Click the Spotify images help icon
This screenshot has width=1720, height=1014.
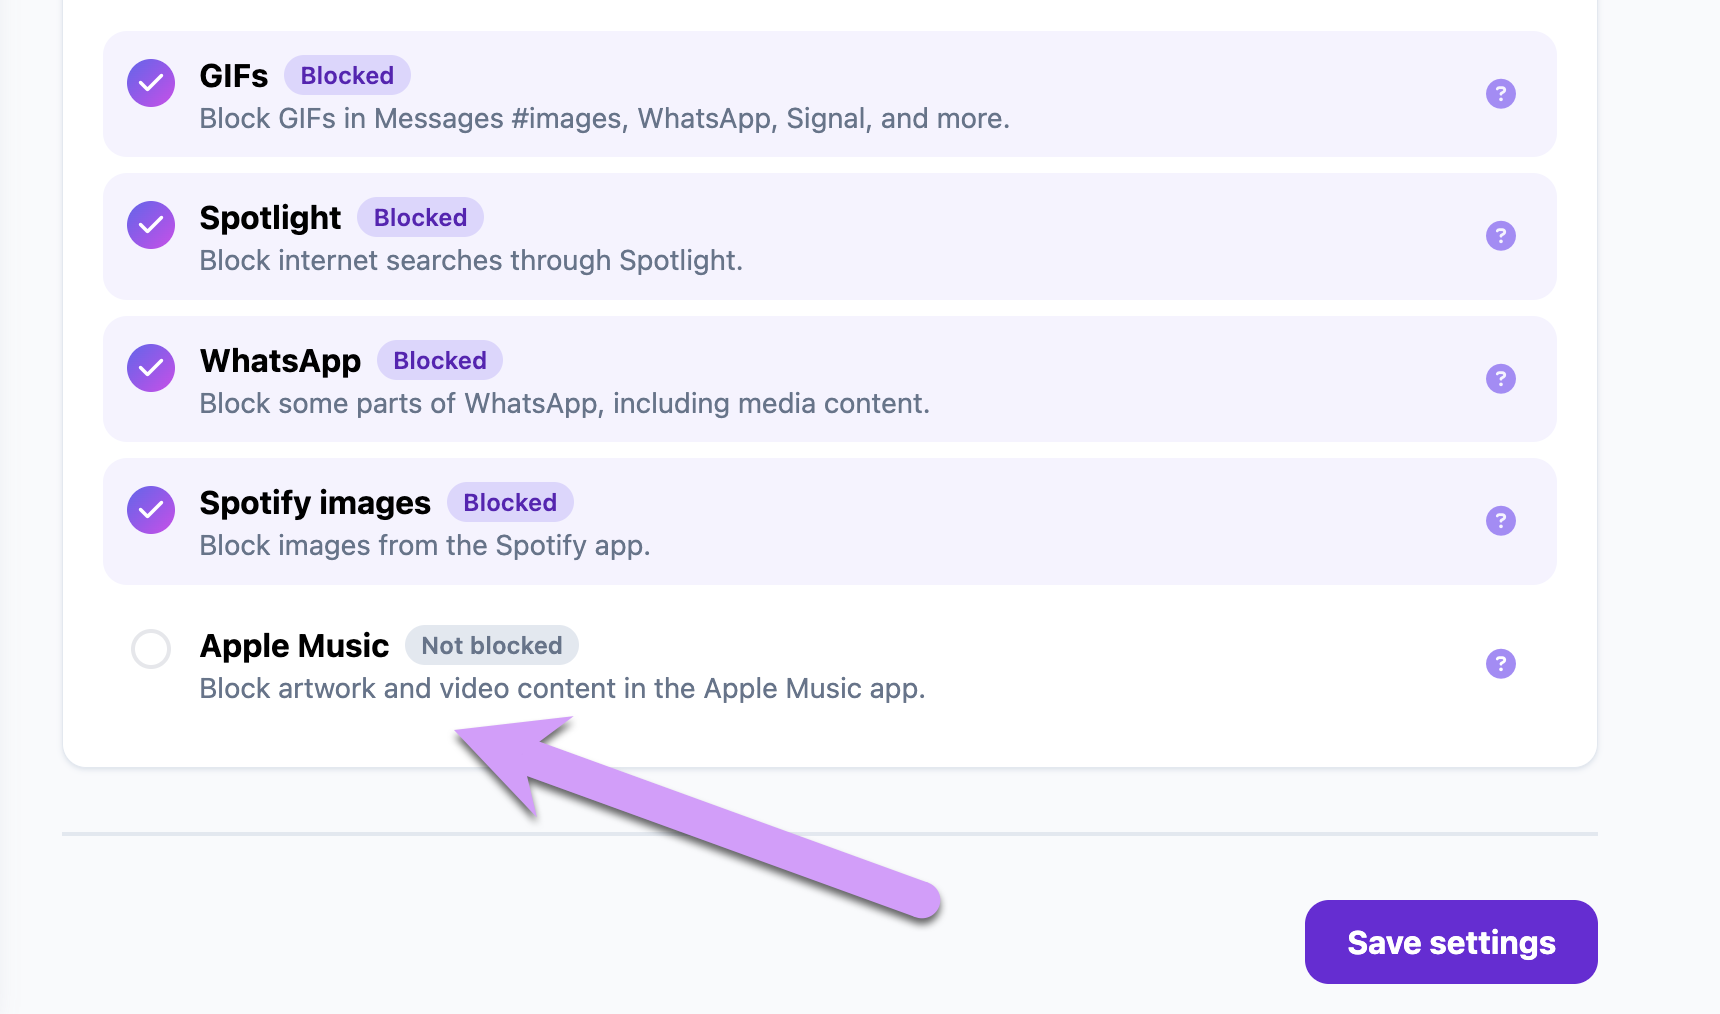pos(1500,521)
